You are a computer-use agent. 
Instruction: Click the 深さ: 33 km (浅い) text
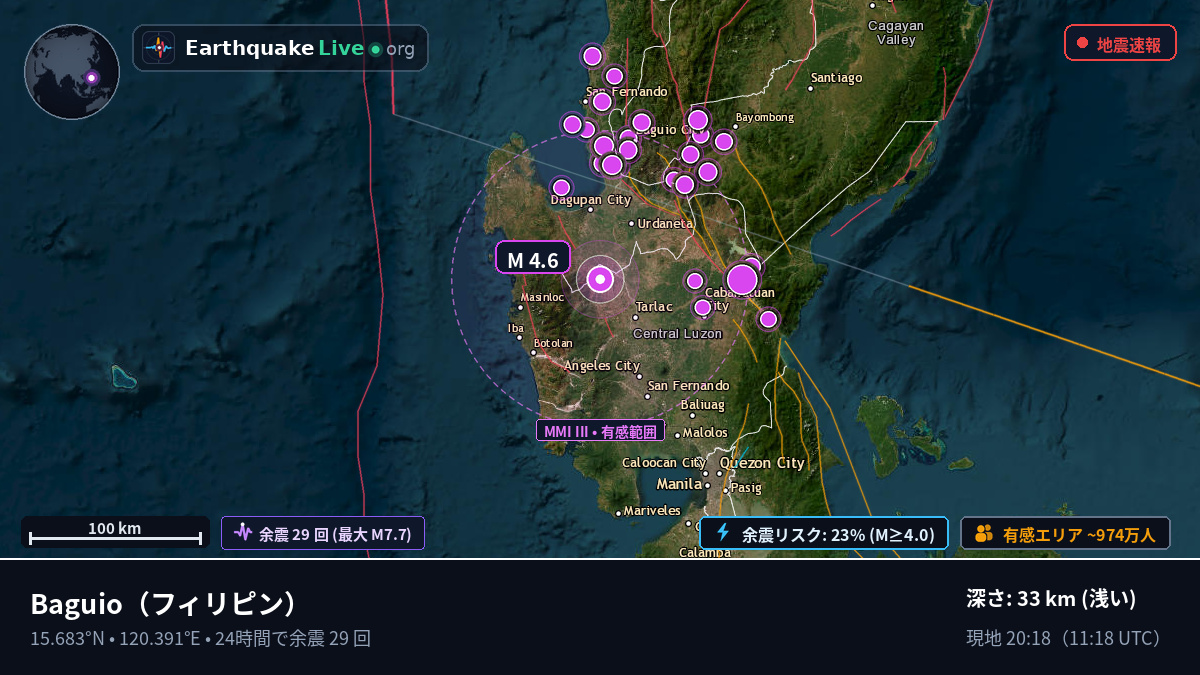pos(1052,599)
